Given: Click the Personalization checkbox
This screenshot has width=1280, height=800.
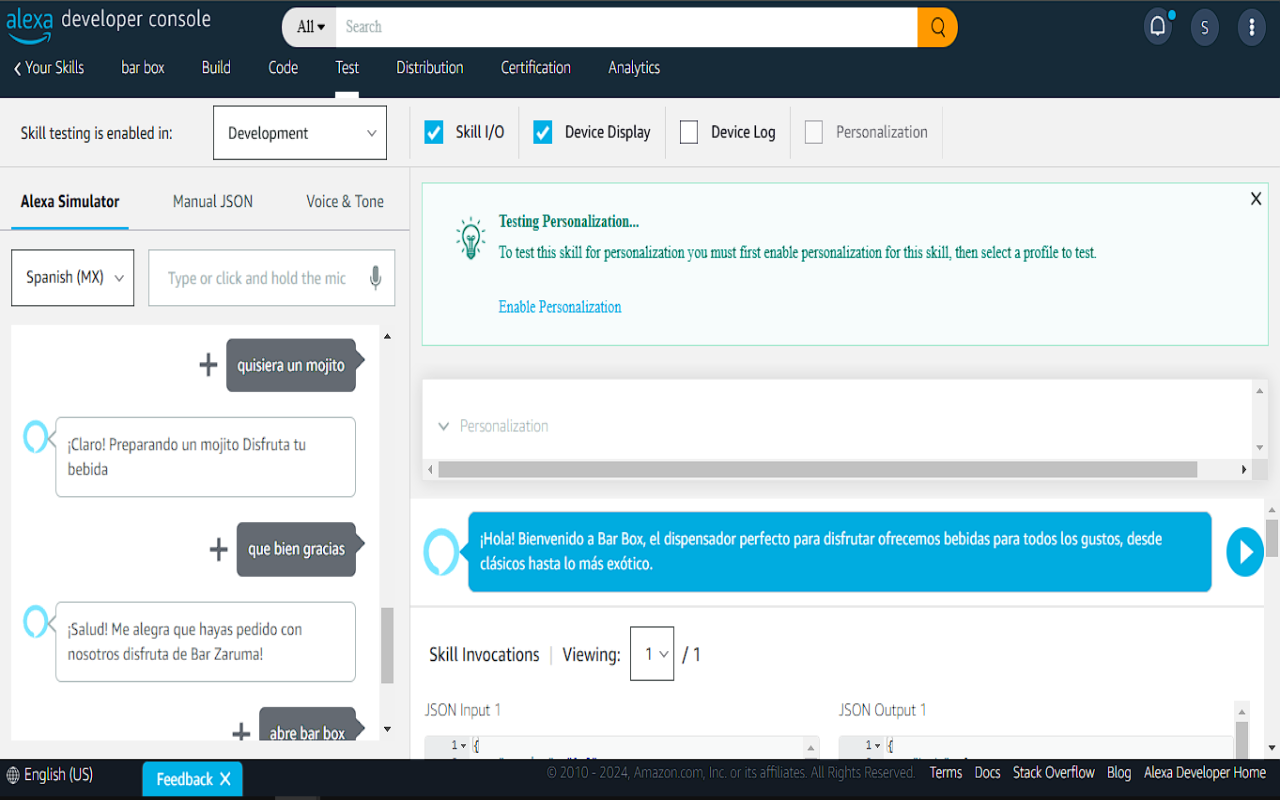Looking at the screenshot, I should (814, 132).
